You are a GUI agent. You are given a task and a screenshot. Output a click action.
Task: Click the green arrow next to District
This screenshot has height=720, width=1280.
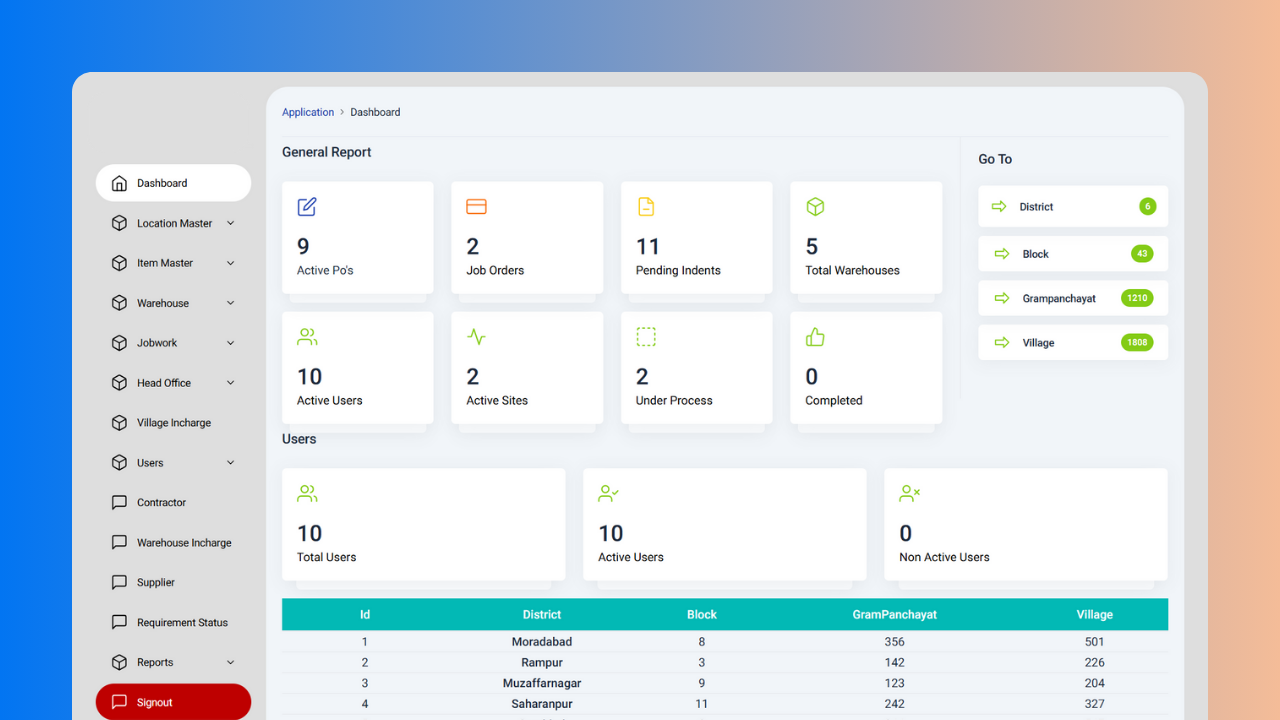click(x=999, y=206)
